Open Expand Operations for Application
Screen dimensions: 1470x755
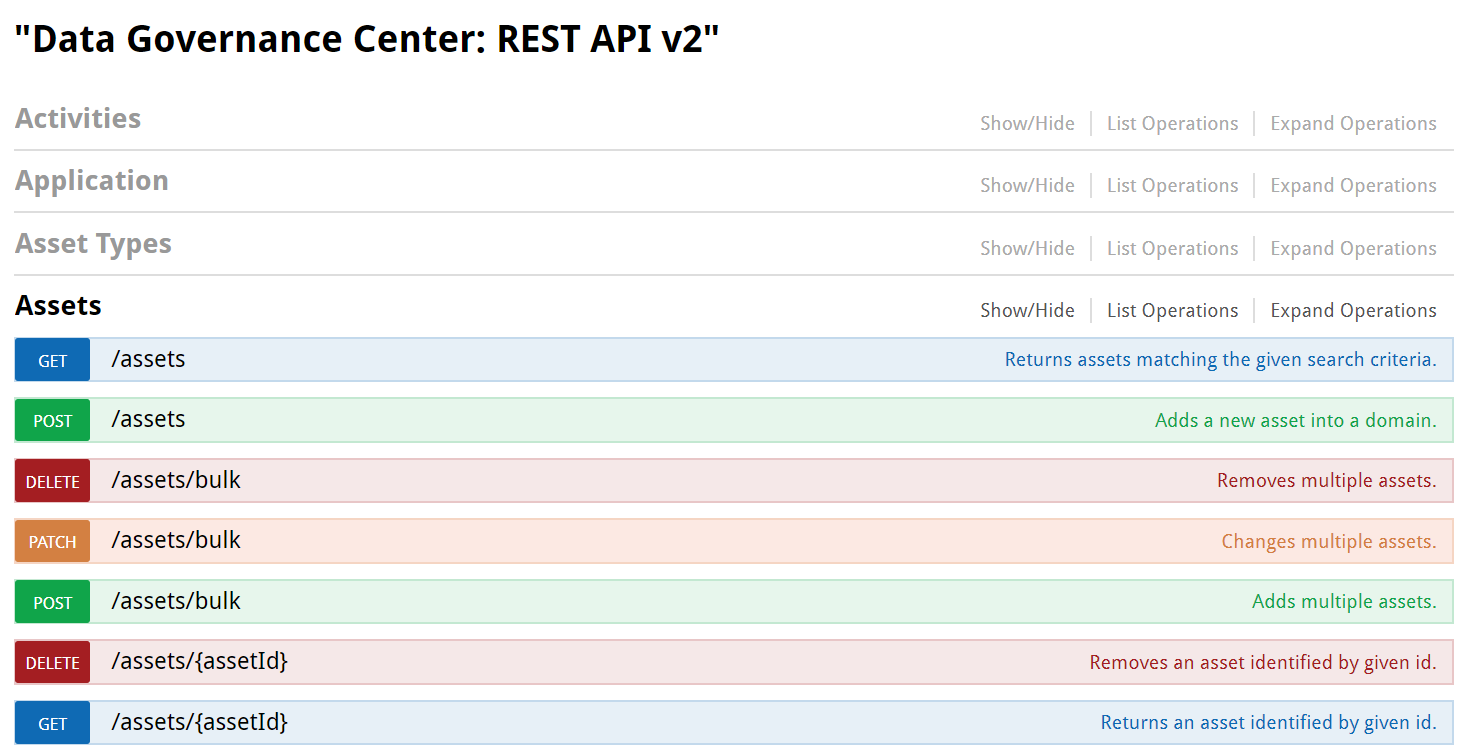1353,186
